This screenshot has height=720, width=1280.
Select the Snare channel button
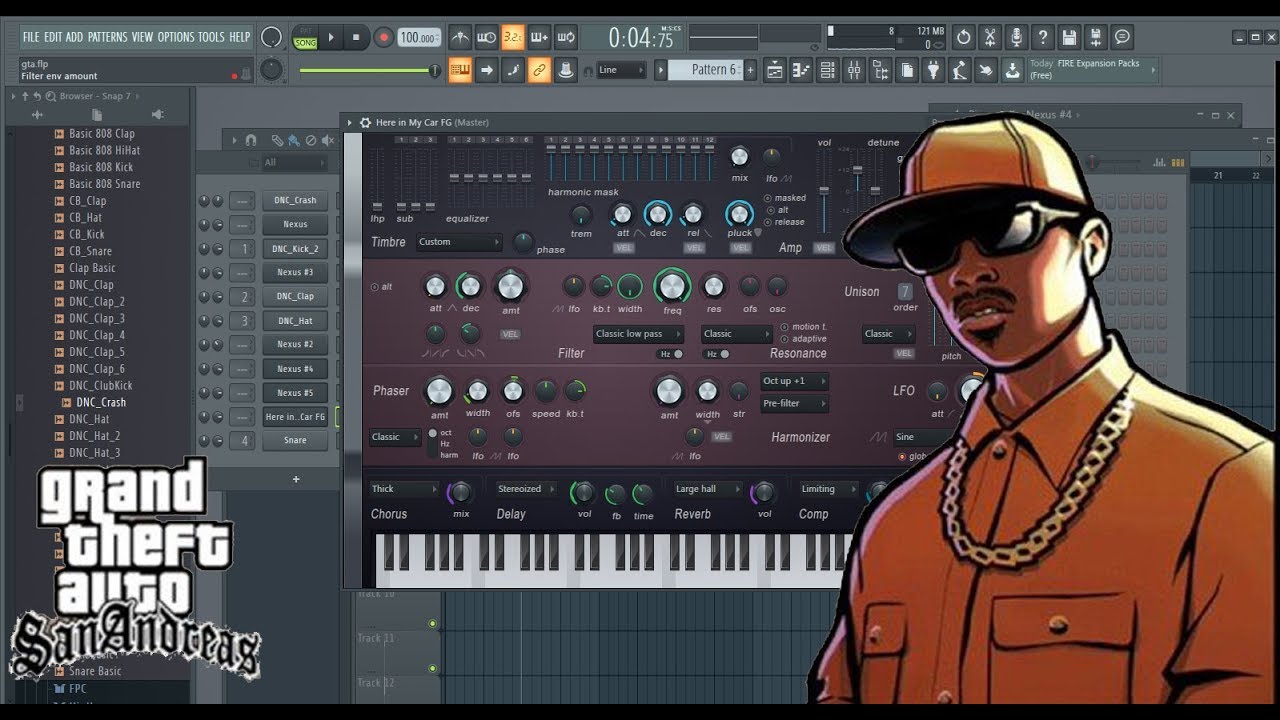point(295,440)
